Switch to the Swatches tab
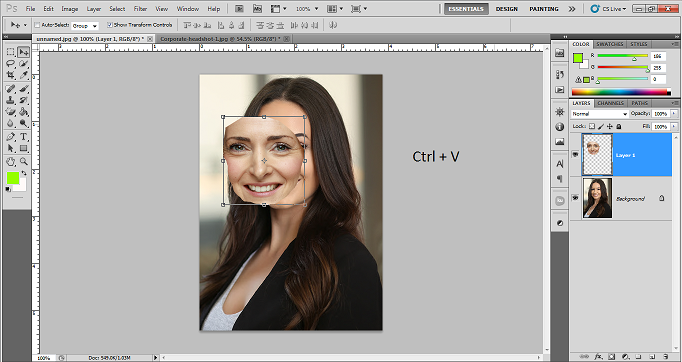 tap(609, 44)
